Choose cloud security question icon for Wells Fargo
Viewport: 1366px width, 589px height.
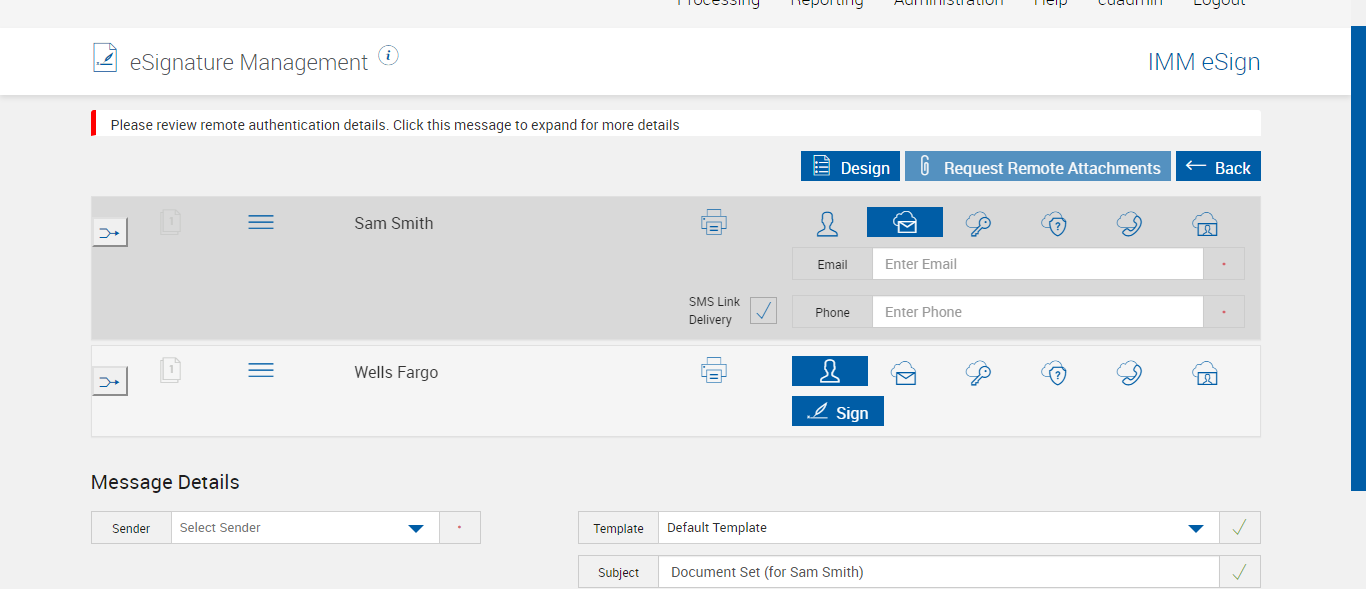(1054, 374)
